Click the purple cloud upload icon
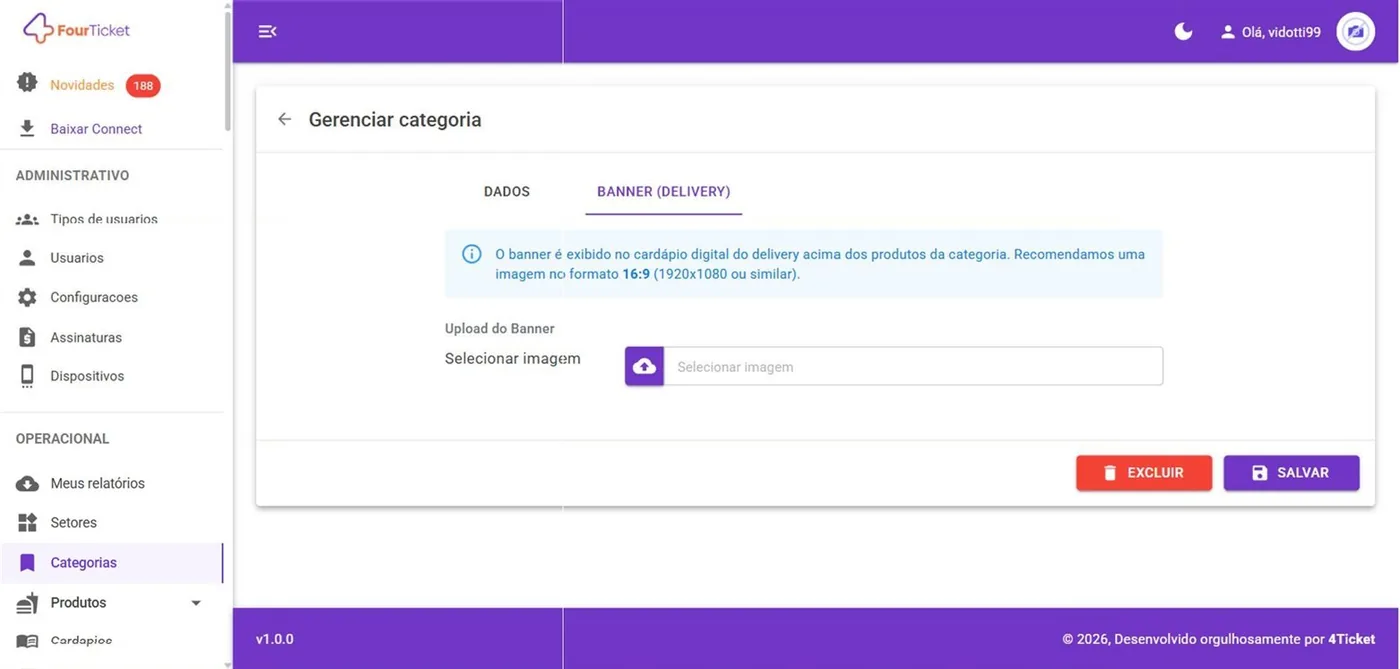The height and width of the screenshot is (669, 1400). pos(645,366)
